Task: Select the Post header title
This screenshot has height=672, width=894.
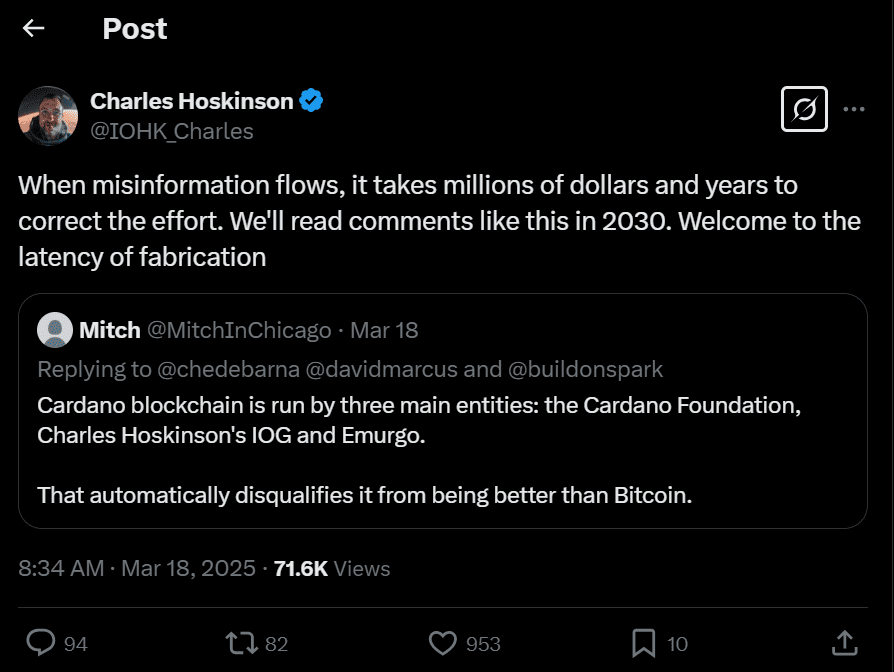Action: point(134,28)
